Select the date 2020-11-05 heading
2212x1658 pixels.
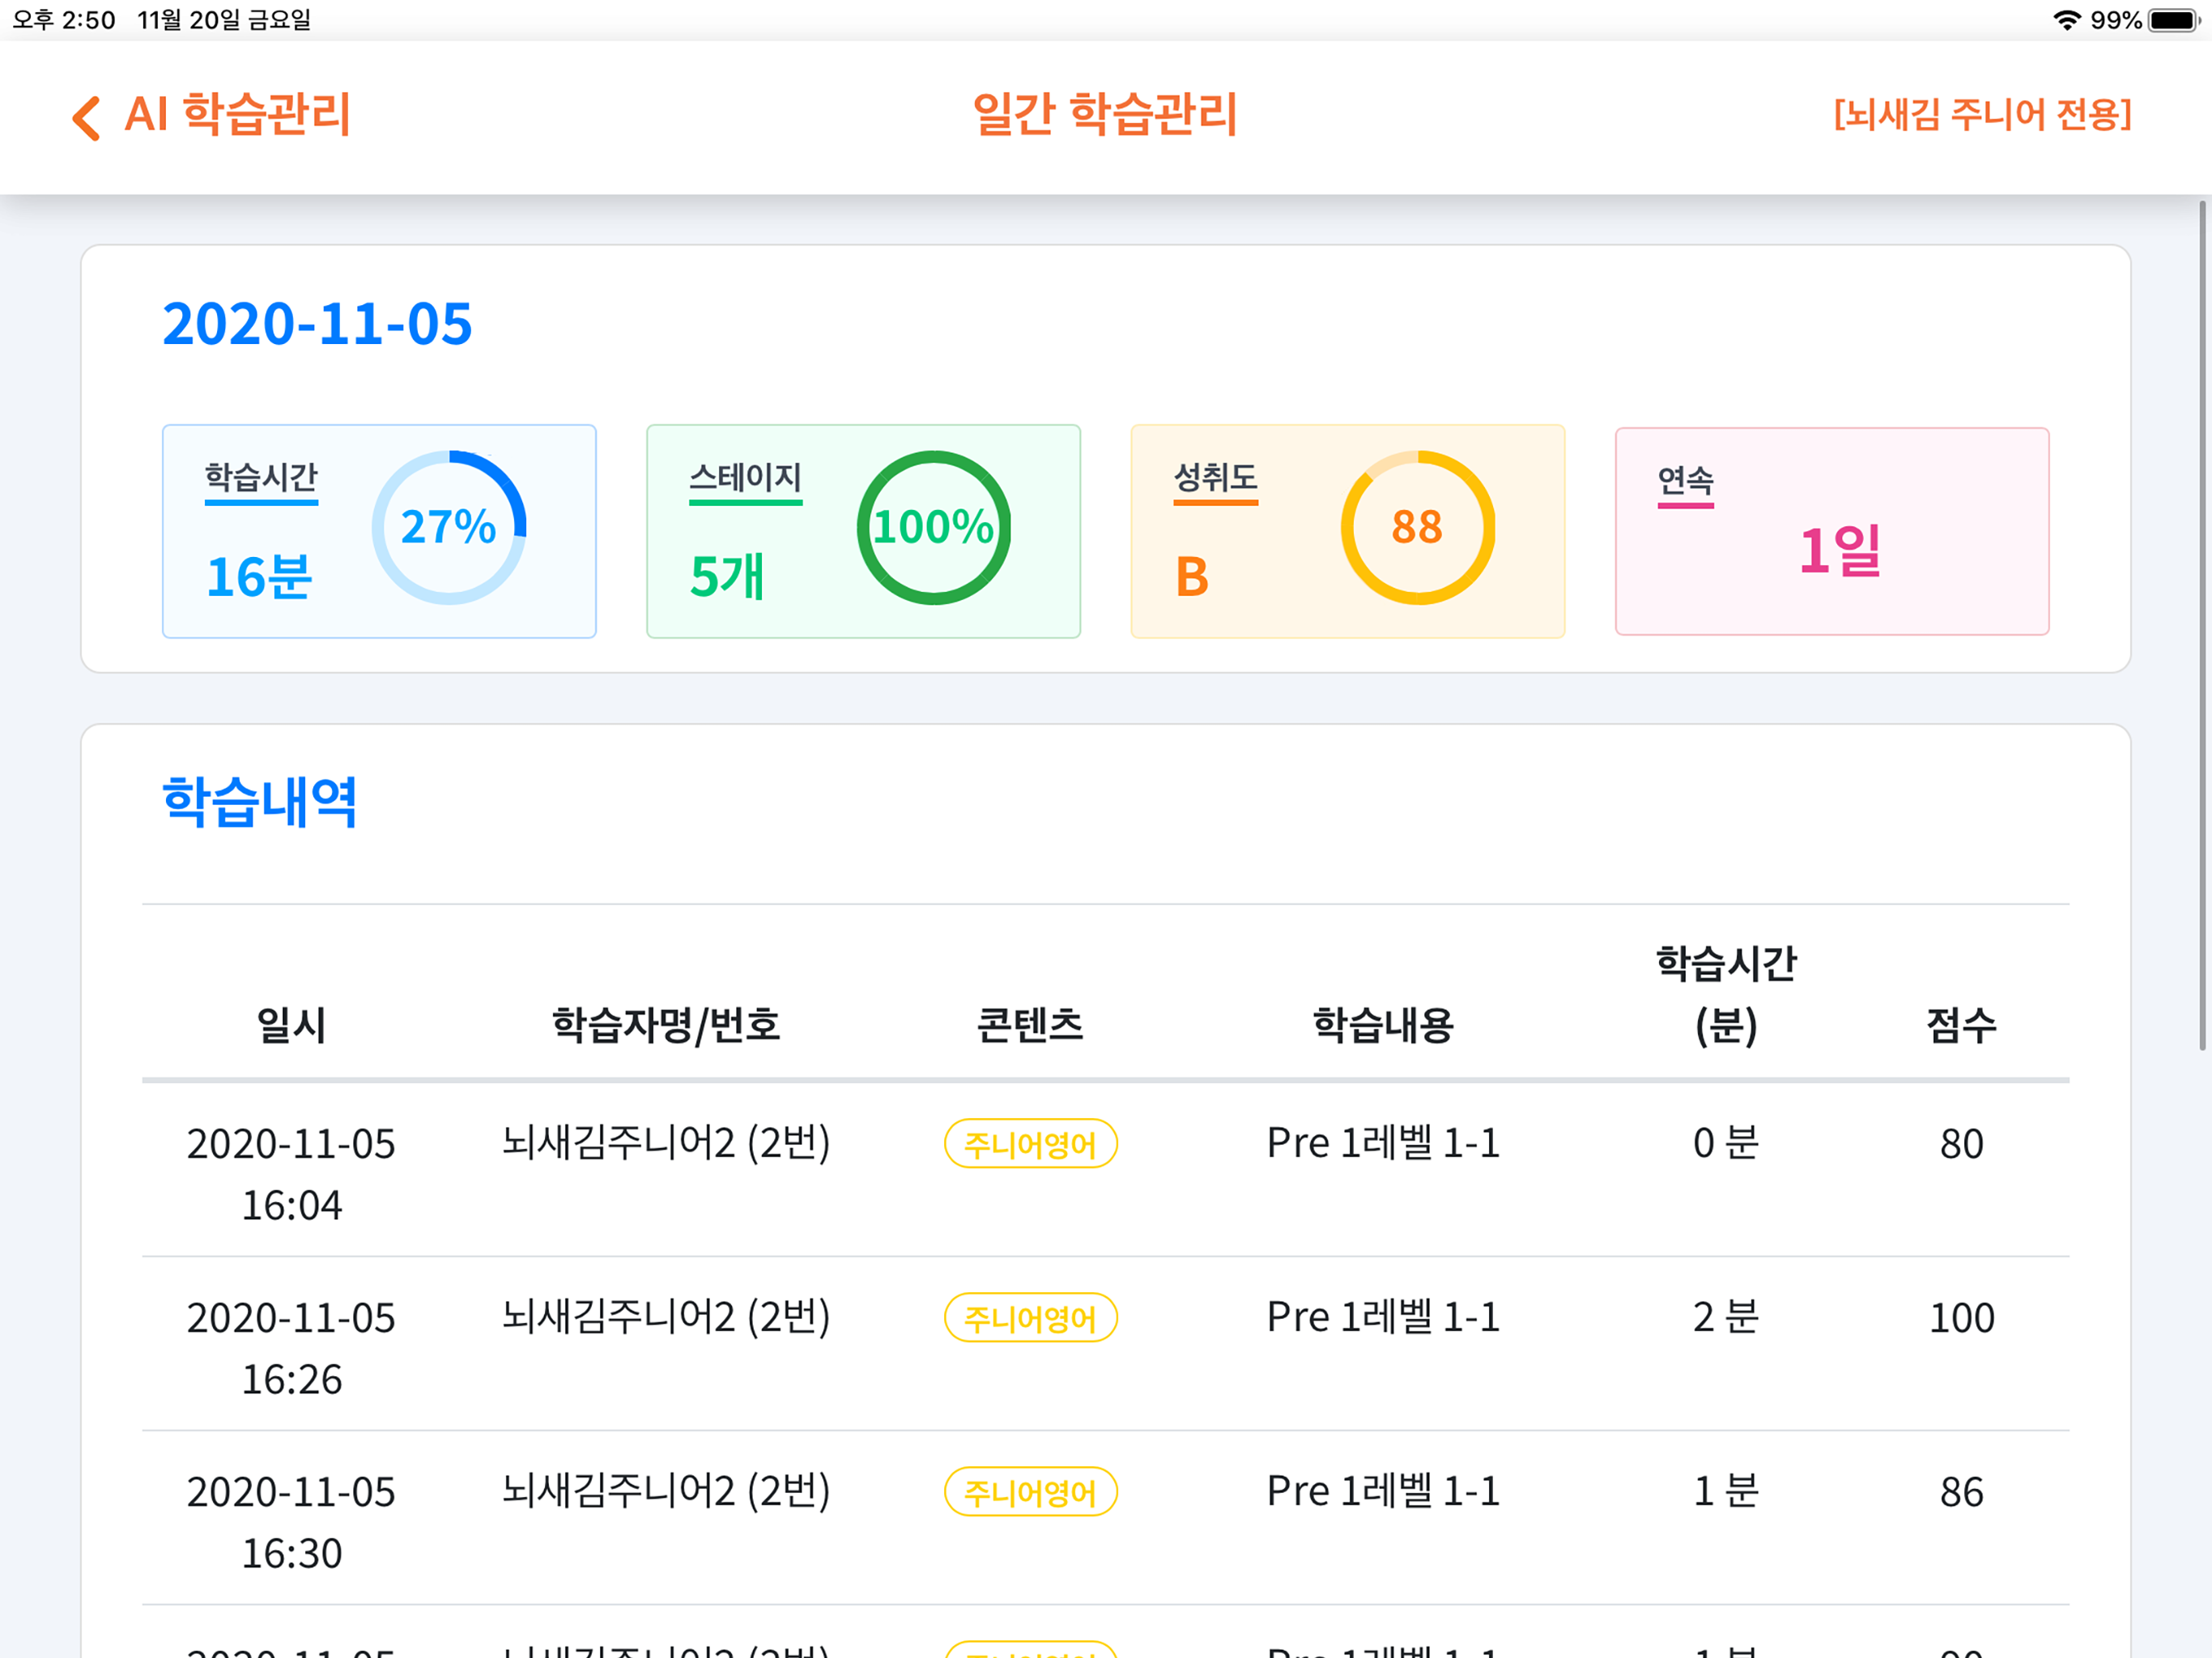pos(317,324)
